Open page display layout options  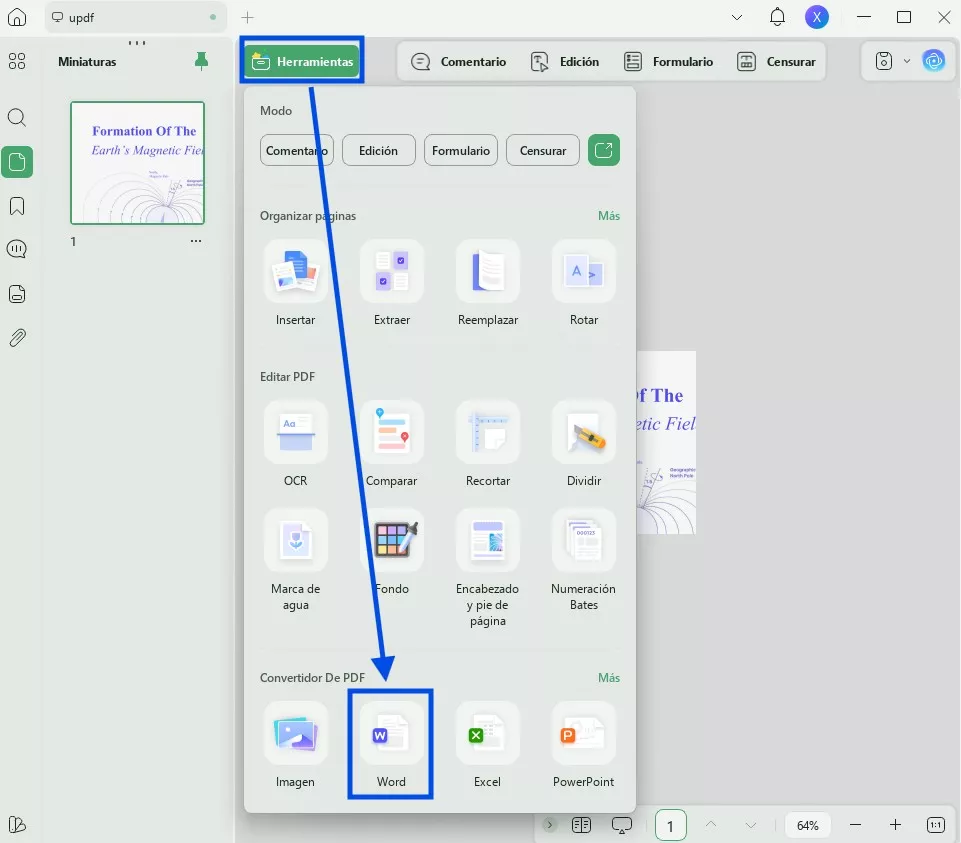[x=581, y=825]
